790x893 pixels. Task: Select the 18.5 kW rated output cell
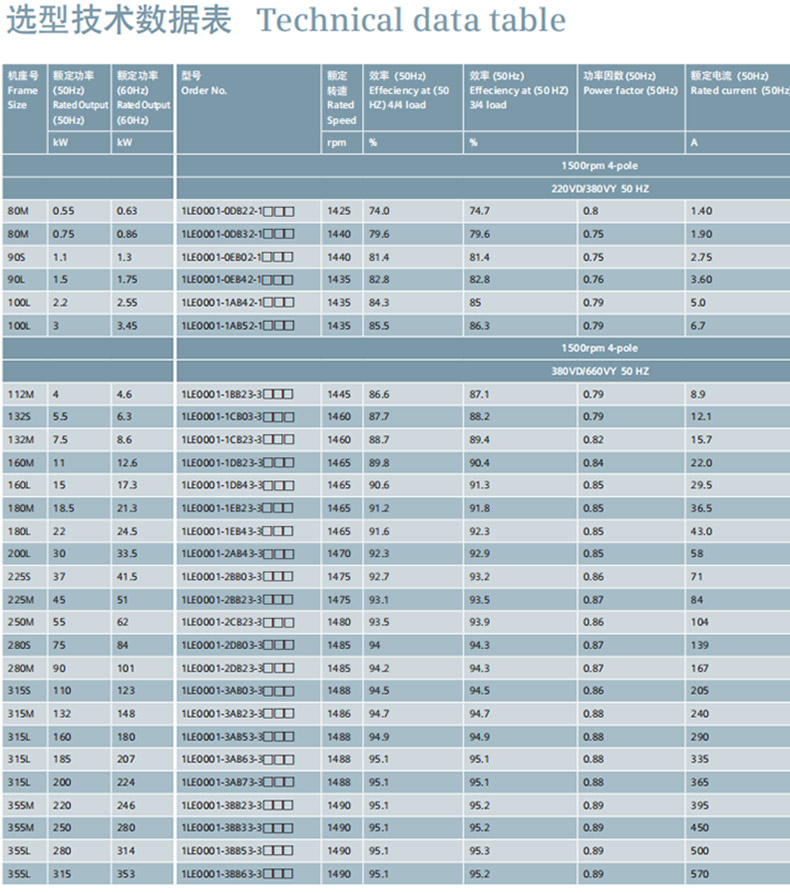coord(64,508)
